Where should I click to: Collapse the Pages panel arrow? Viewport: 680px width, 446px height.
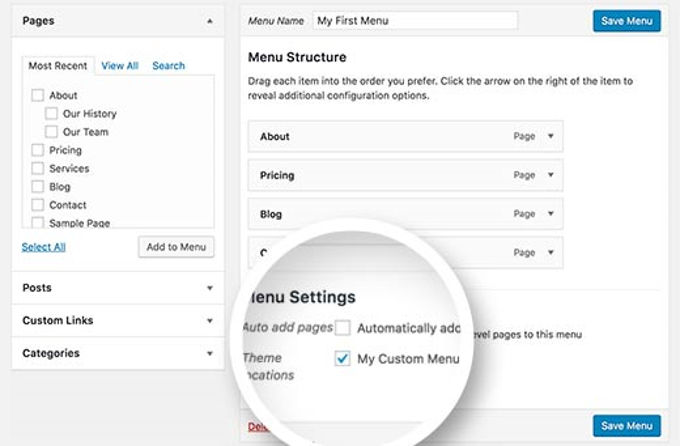pos(210,20)
